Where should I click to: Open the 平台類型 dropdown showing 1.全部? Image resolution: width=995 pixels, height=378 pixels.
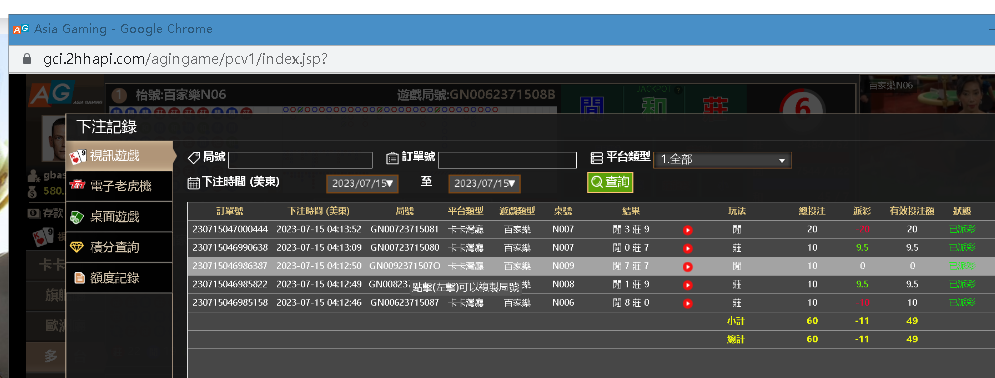[722, 160]
